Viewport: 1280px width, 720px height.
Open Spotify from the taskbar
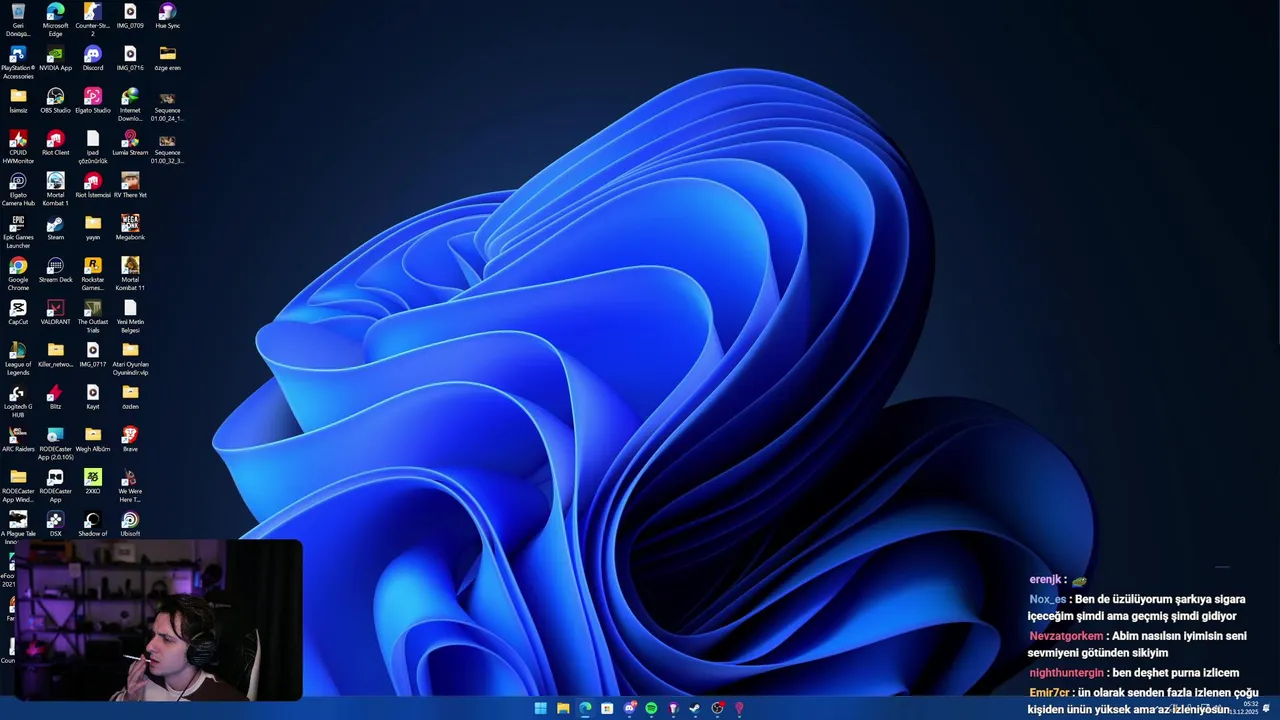[651, 708]
